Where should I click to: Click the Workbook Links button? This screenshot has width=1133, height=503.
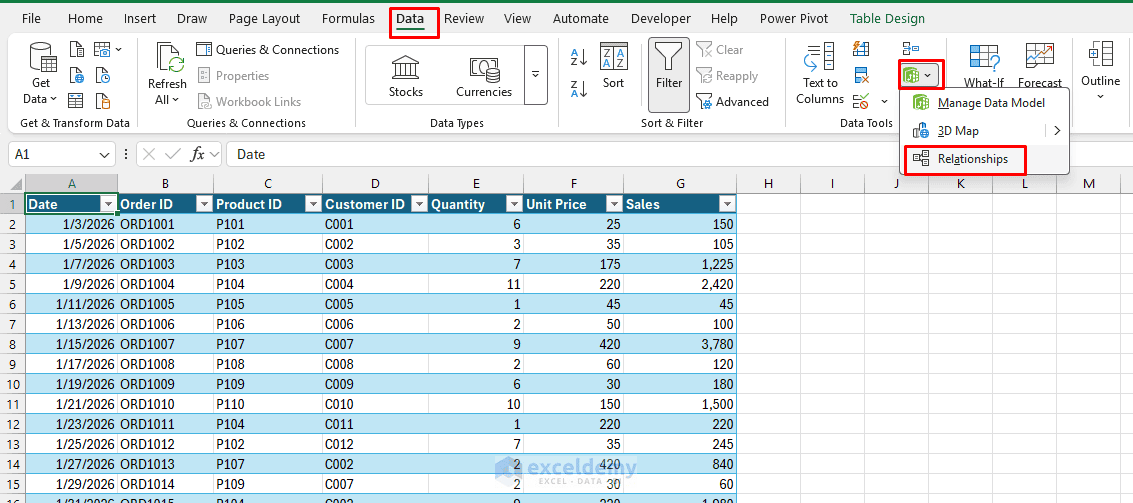click(x=249, y=102)
